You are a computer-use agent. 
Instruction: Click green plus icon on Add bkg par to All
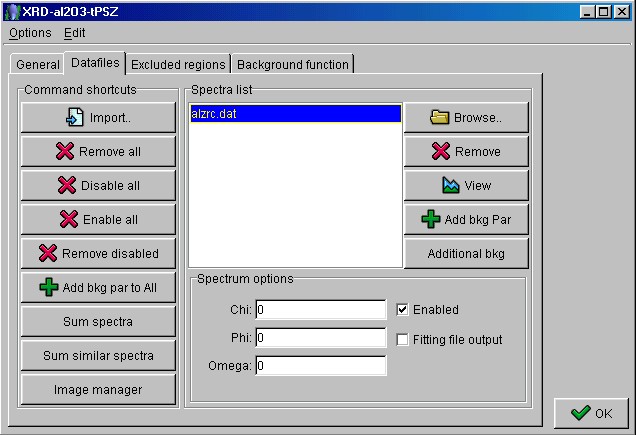pyautogui.click(x=49, y=287)
